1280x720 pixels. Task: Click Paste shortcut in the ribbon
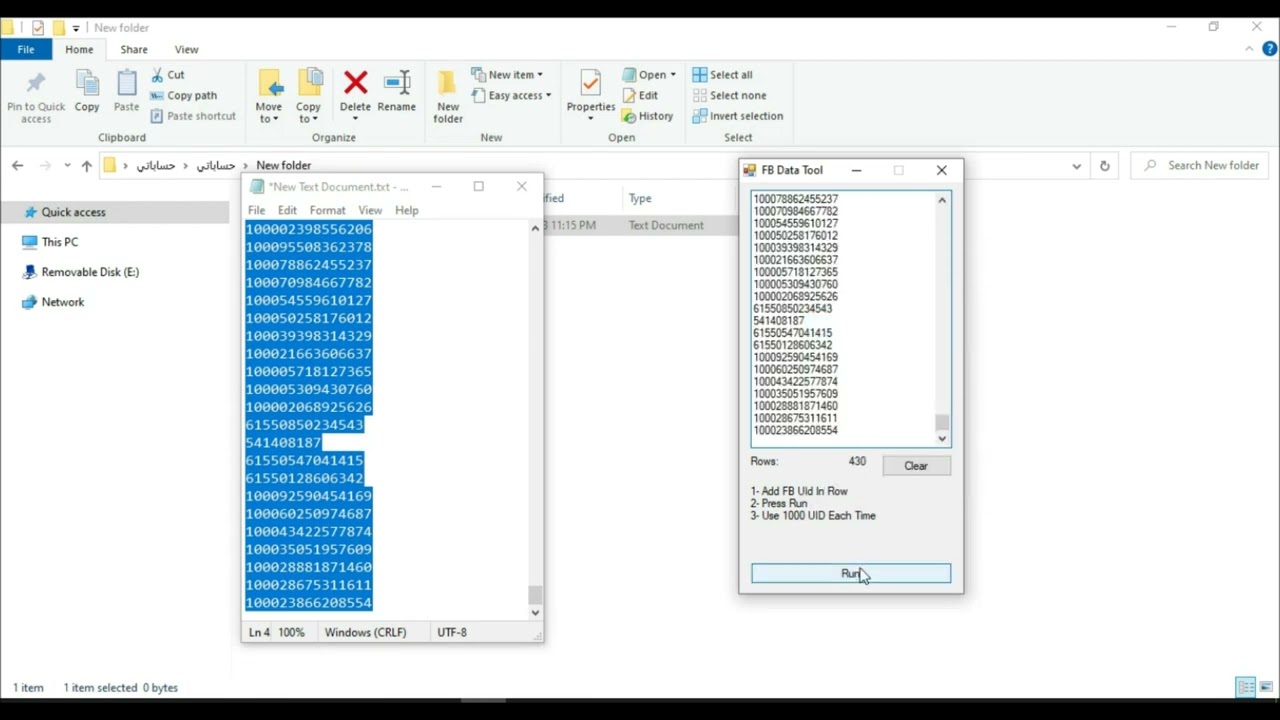coord(193,116)
